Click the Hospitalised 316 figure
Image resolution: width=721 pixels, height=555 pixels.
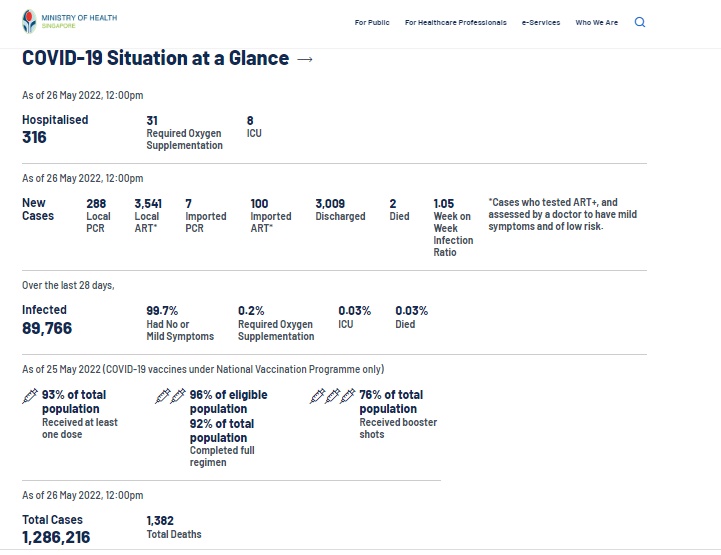(x=35, y=137)
